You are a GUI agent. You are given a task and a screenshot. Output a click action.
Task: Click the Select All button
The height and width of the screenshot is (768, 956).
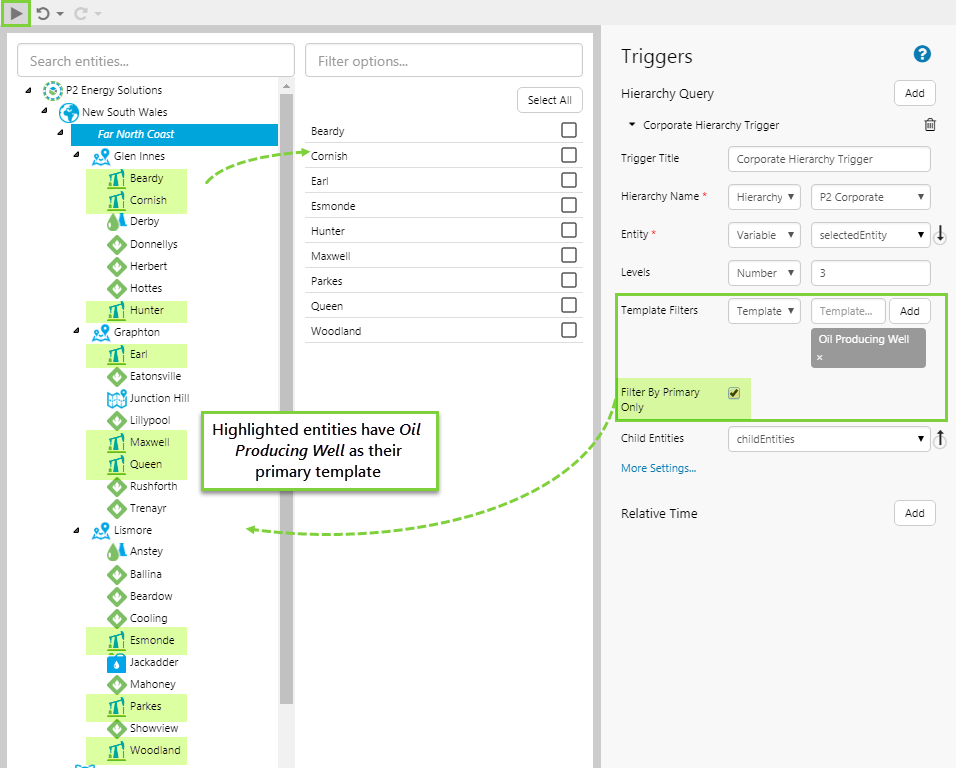click(x=549, y=100)
